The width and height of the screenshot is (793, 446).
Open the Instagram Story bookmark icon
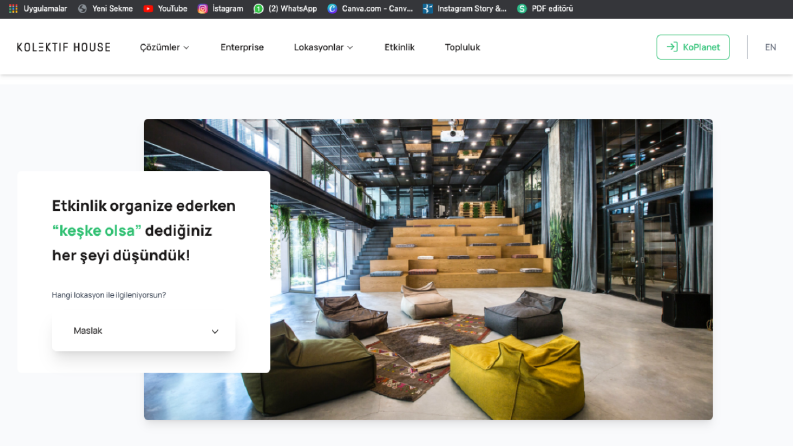[427, 9]
